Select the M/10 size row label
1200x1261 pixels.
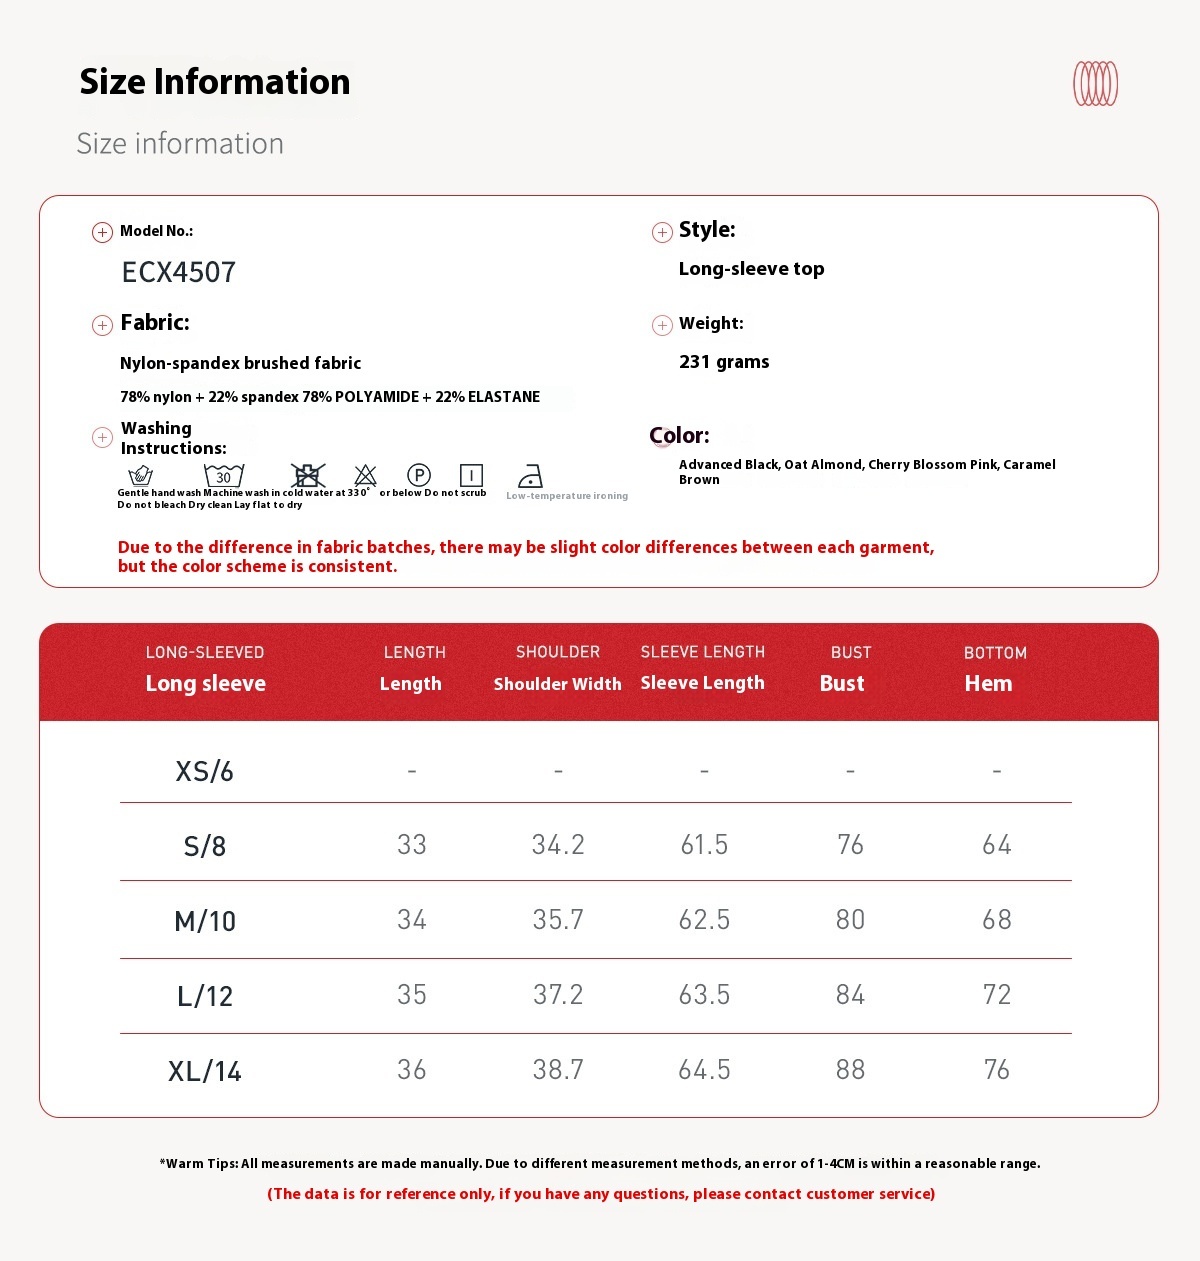[205, 921]
